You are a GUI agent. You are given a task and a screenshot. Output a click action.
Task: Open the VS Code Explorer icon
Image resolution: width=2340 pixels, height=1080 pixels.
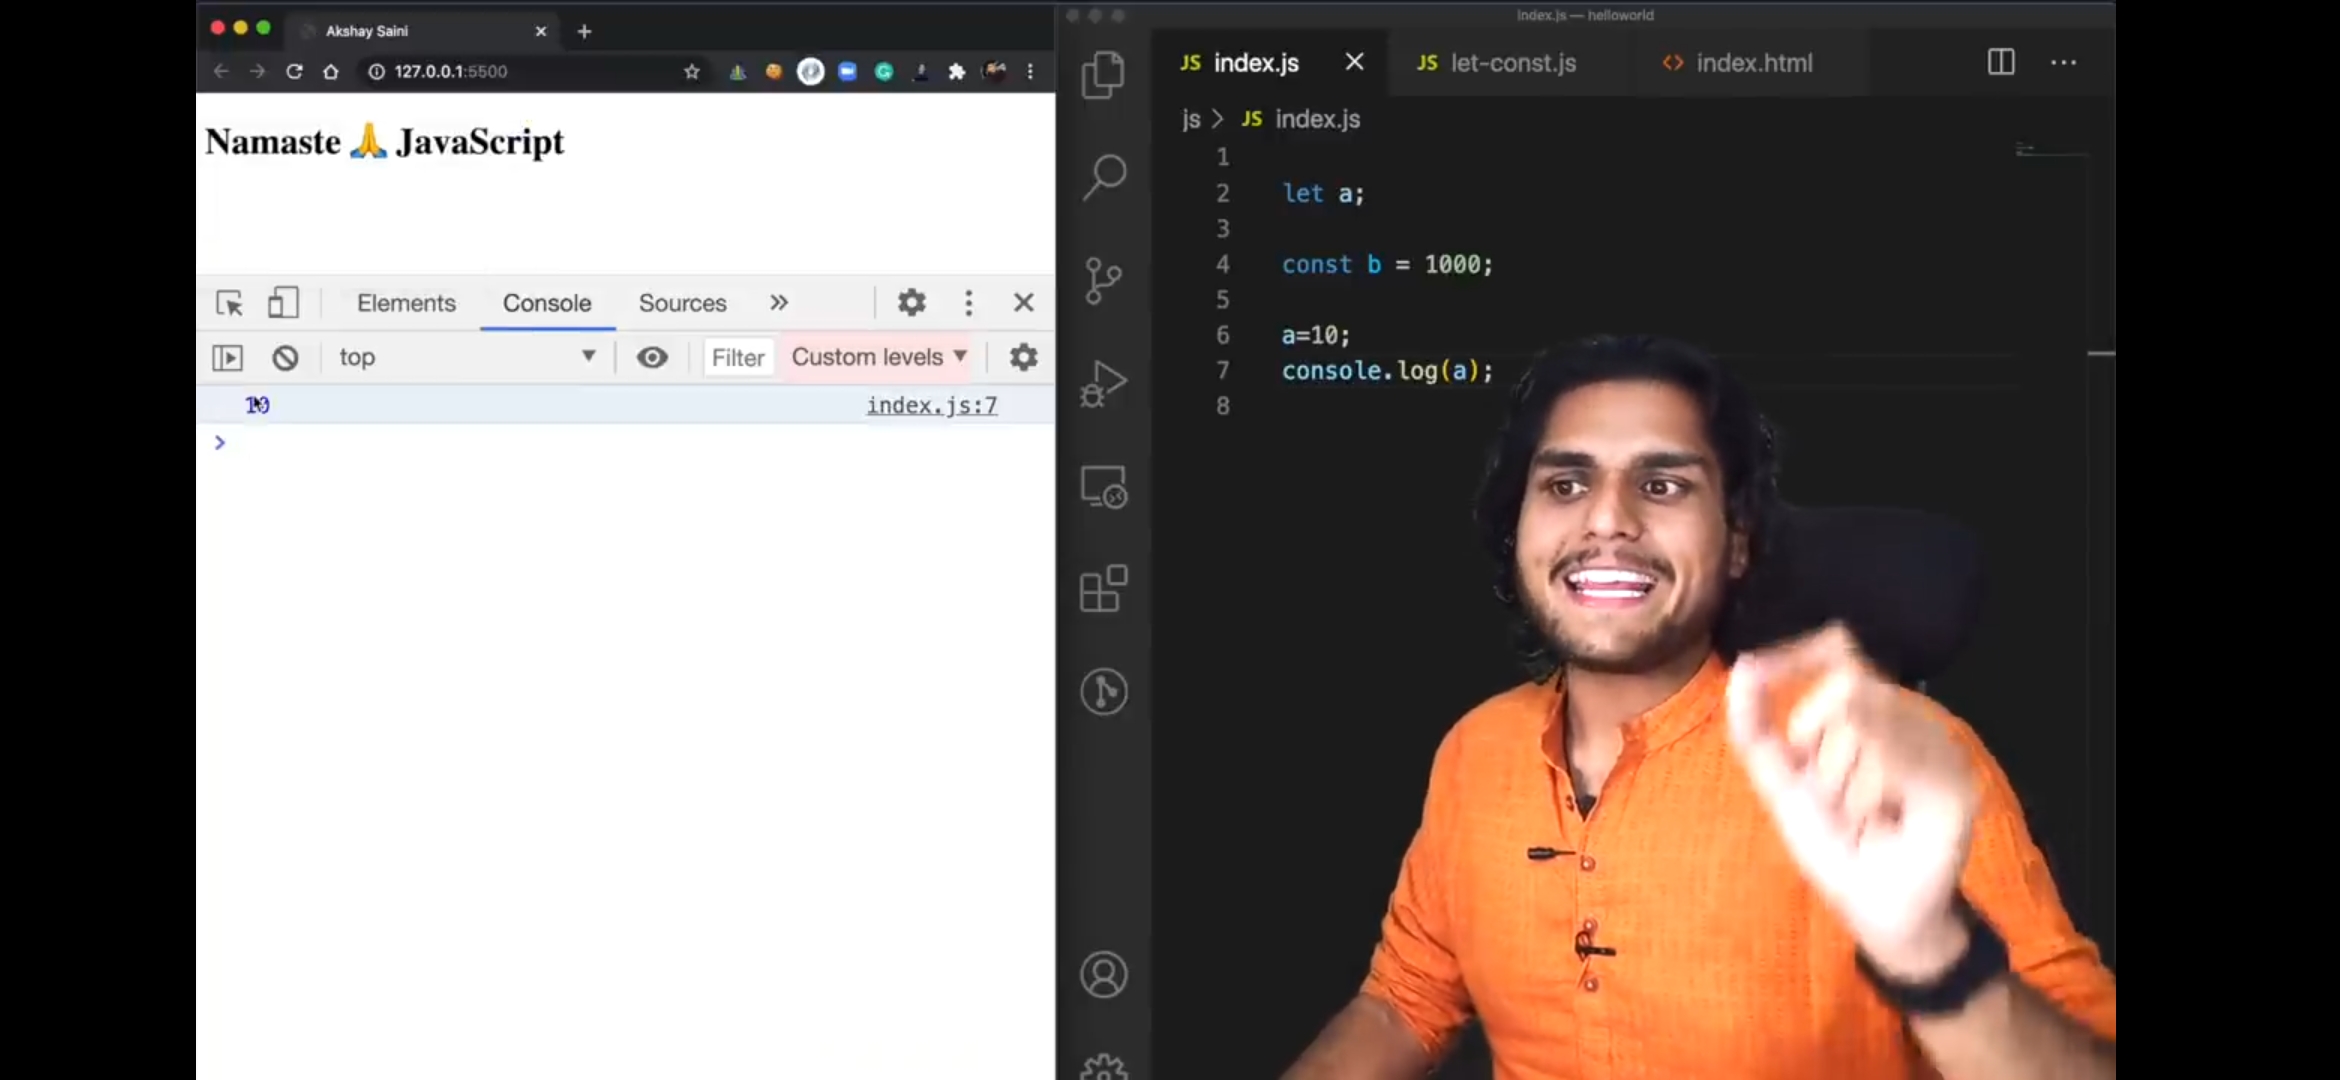click(x=1103, y=75)
